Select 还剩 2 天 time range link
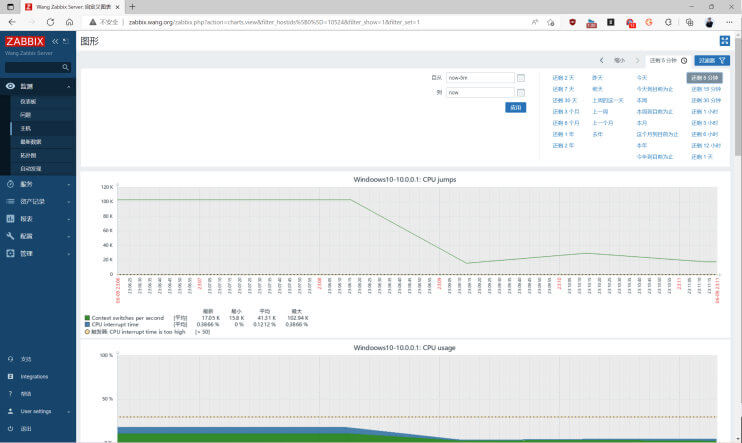The width and height of the screenshot is (742, 443). point(563,78)
